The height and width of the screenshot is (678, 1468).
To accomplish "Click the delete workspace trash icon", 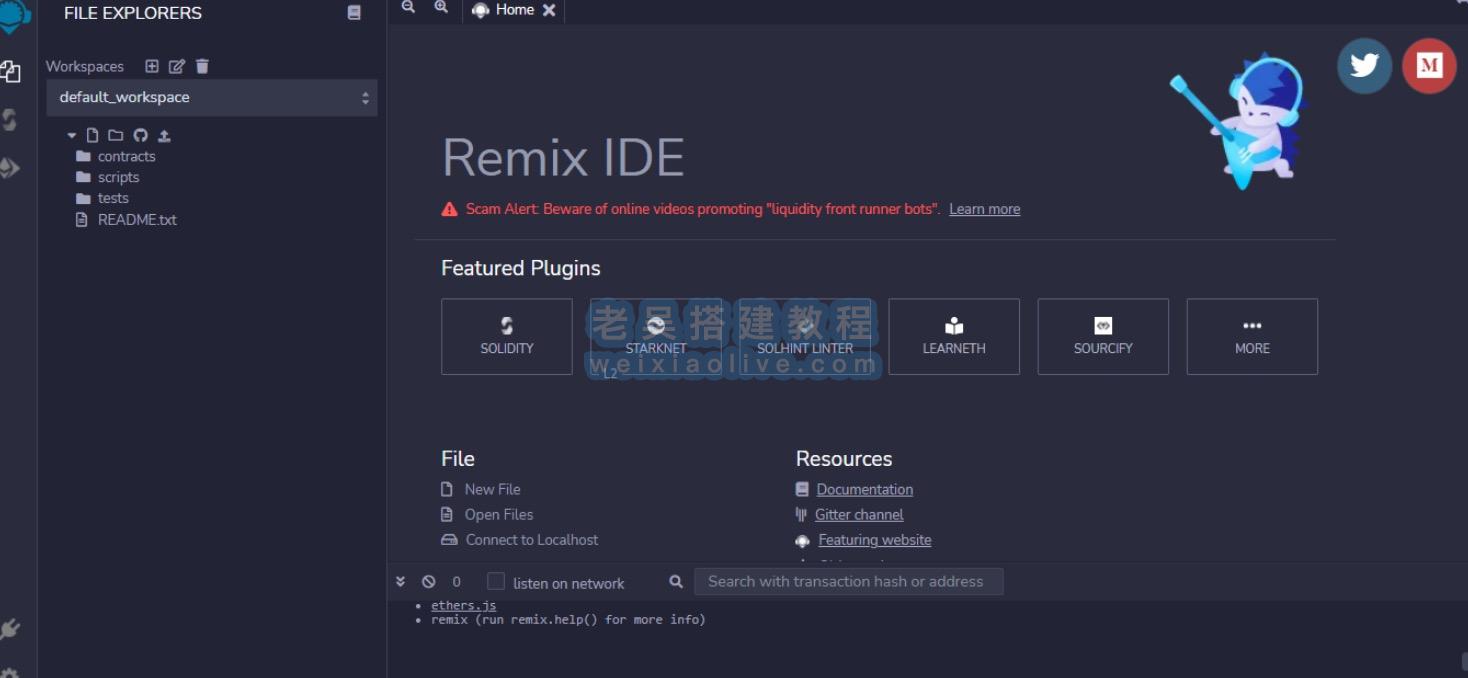I will pyautogui.click(x=202, y=66).
